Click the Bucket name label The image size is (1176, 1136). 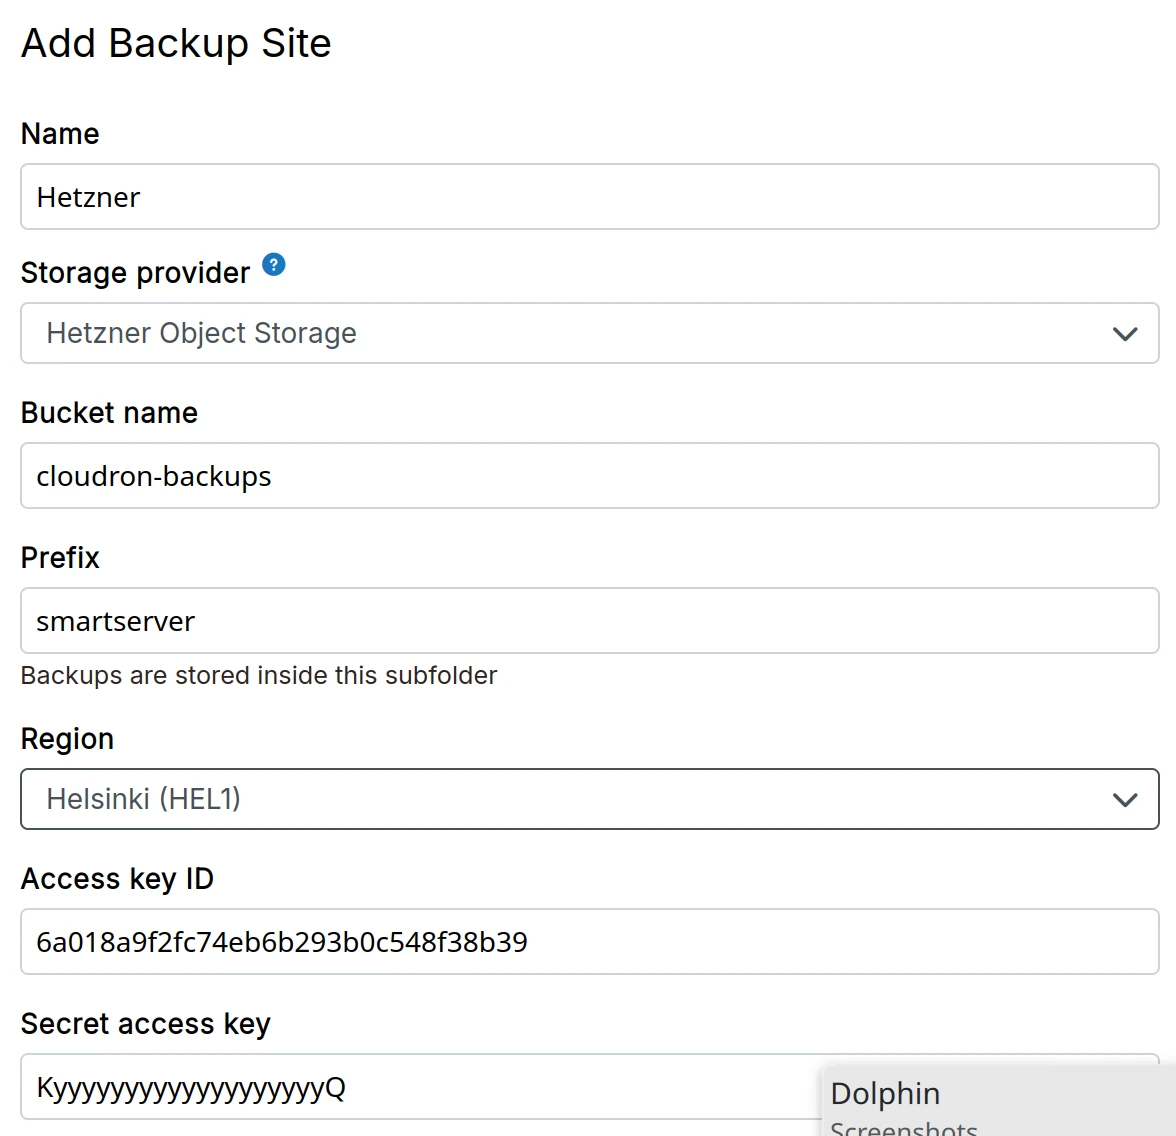click(109, 413)
